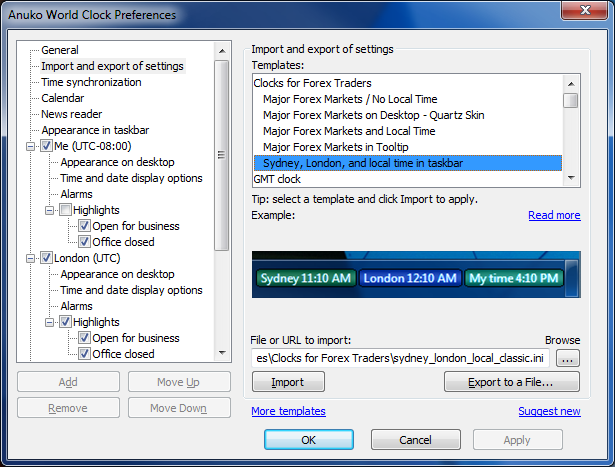The width and height of the screenshot is (615, 467).
Task: Uncheck Open for business under Me
Action: coord(84,226)
